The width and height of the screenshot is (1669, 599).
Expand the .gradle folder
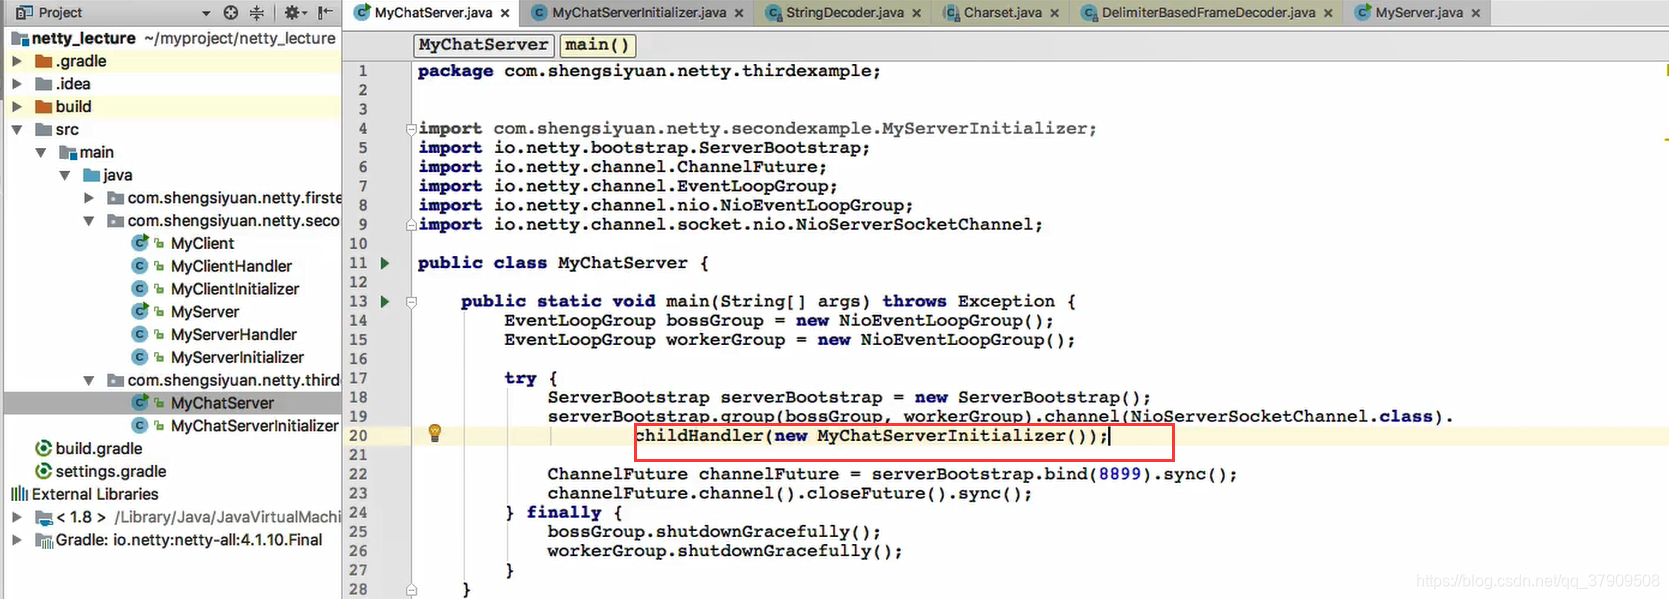pos(17,61)
